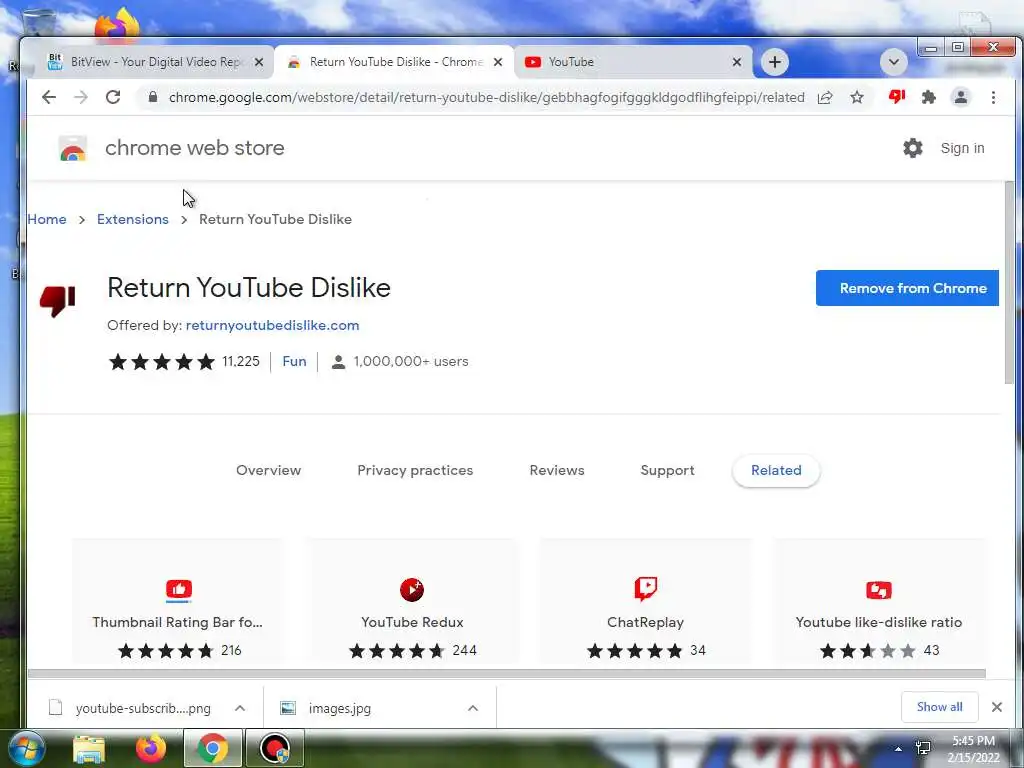
Task: Open the Privacy practices tab
Action: pyautogui.click(x=415, y=470)
